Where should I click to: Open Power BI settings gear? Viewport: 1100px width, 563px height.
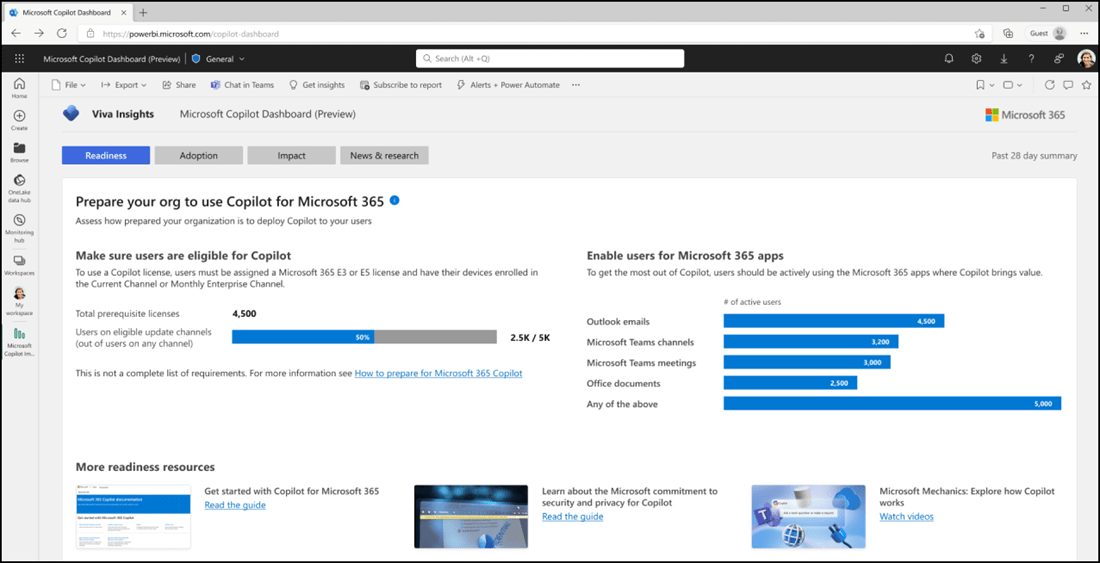coord(976,59)
